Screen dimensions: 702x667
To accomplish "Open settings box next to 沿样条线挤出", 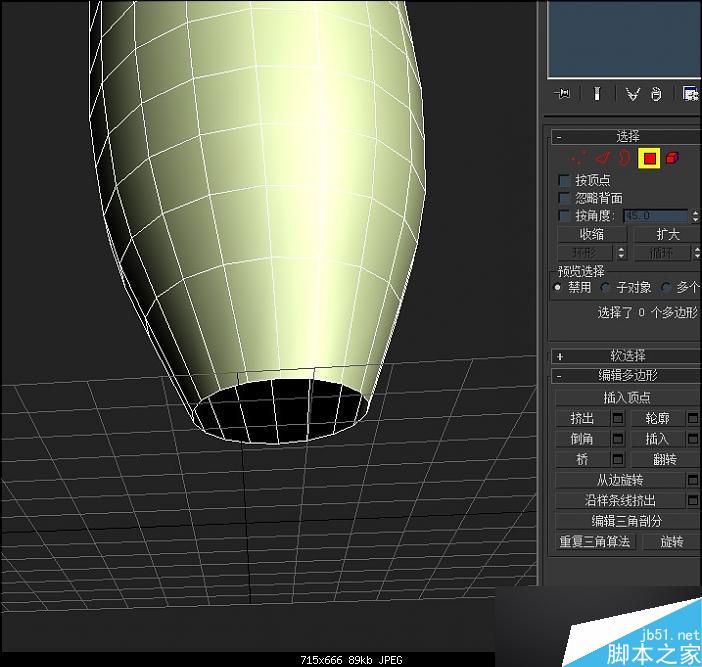I will pyautogui.click(x=693, y=500).
